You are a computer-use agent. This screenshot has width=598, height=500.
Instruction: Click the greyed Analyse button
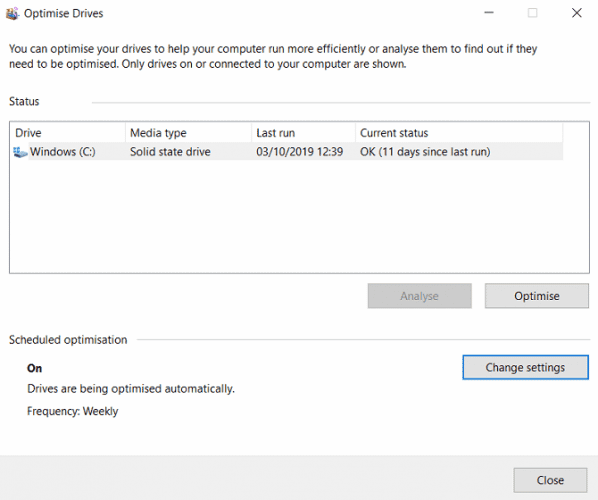pyautogui.click(x=420, y=296)
